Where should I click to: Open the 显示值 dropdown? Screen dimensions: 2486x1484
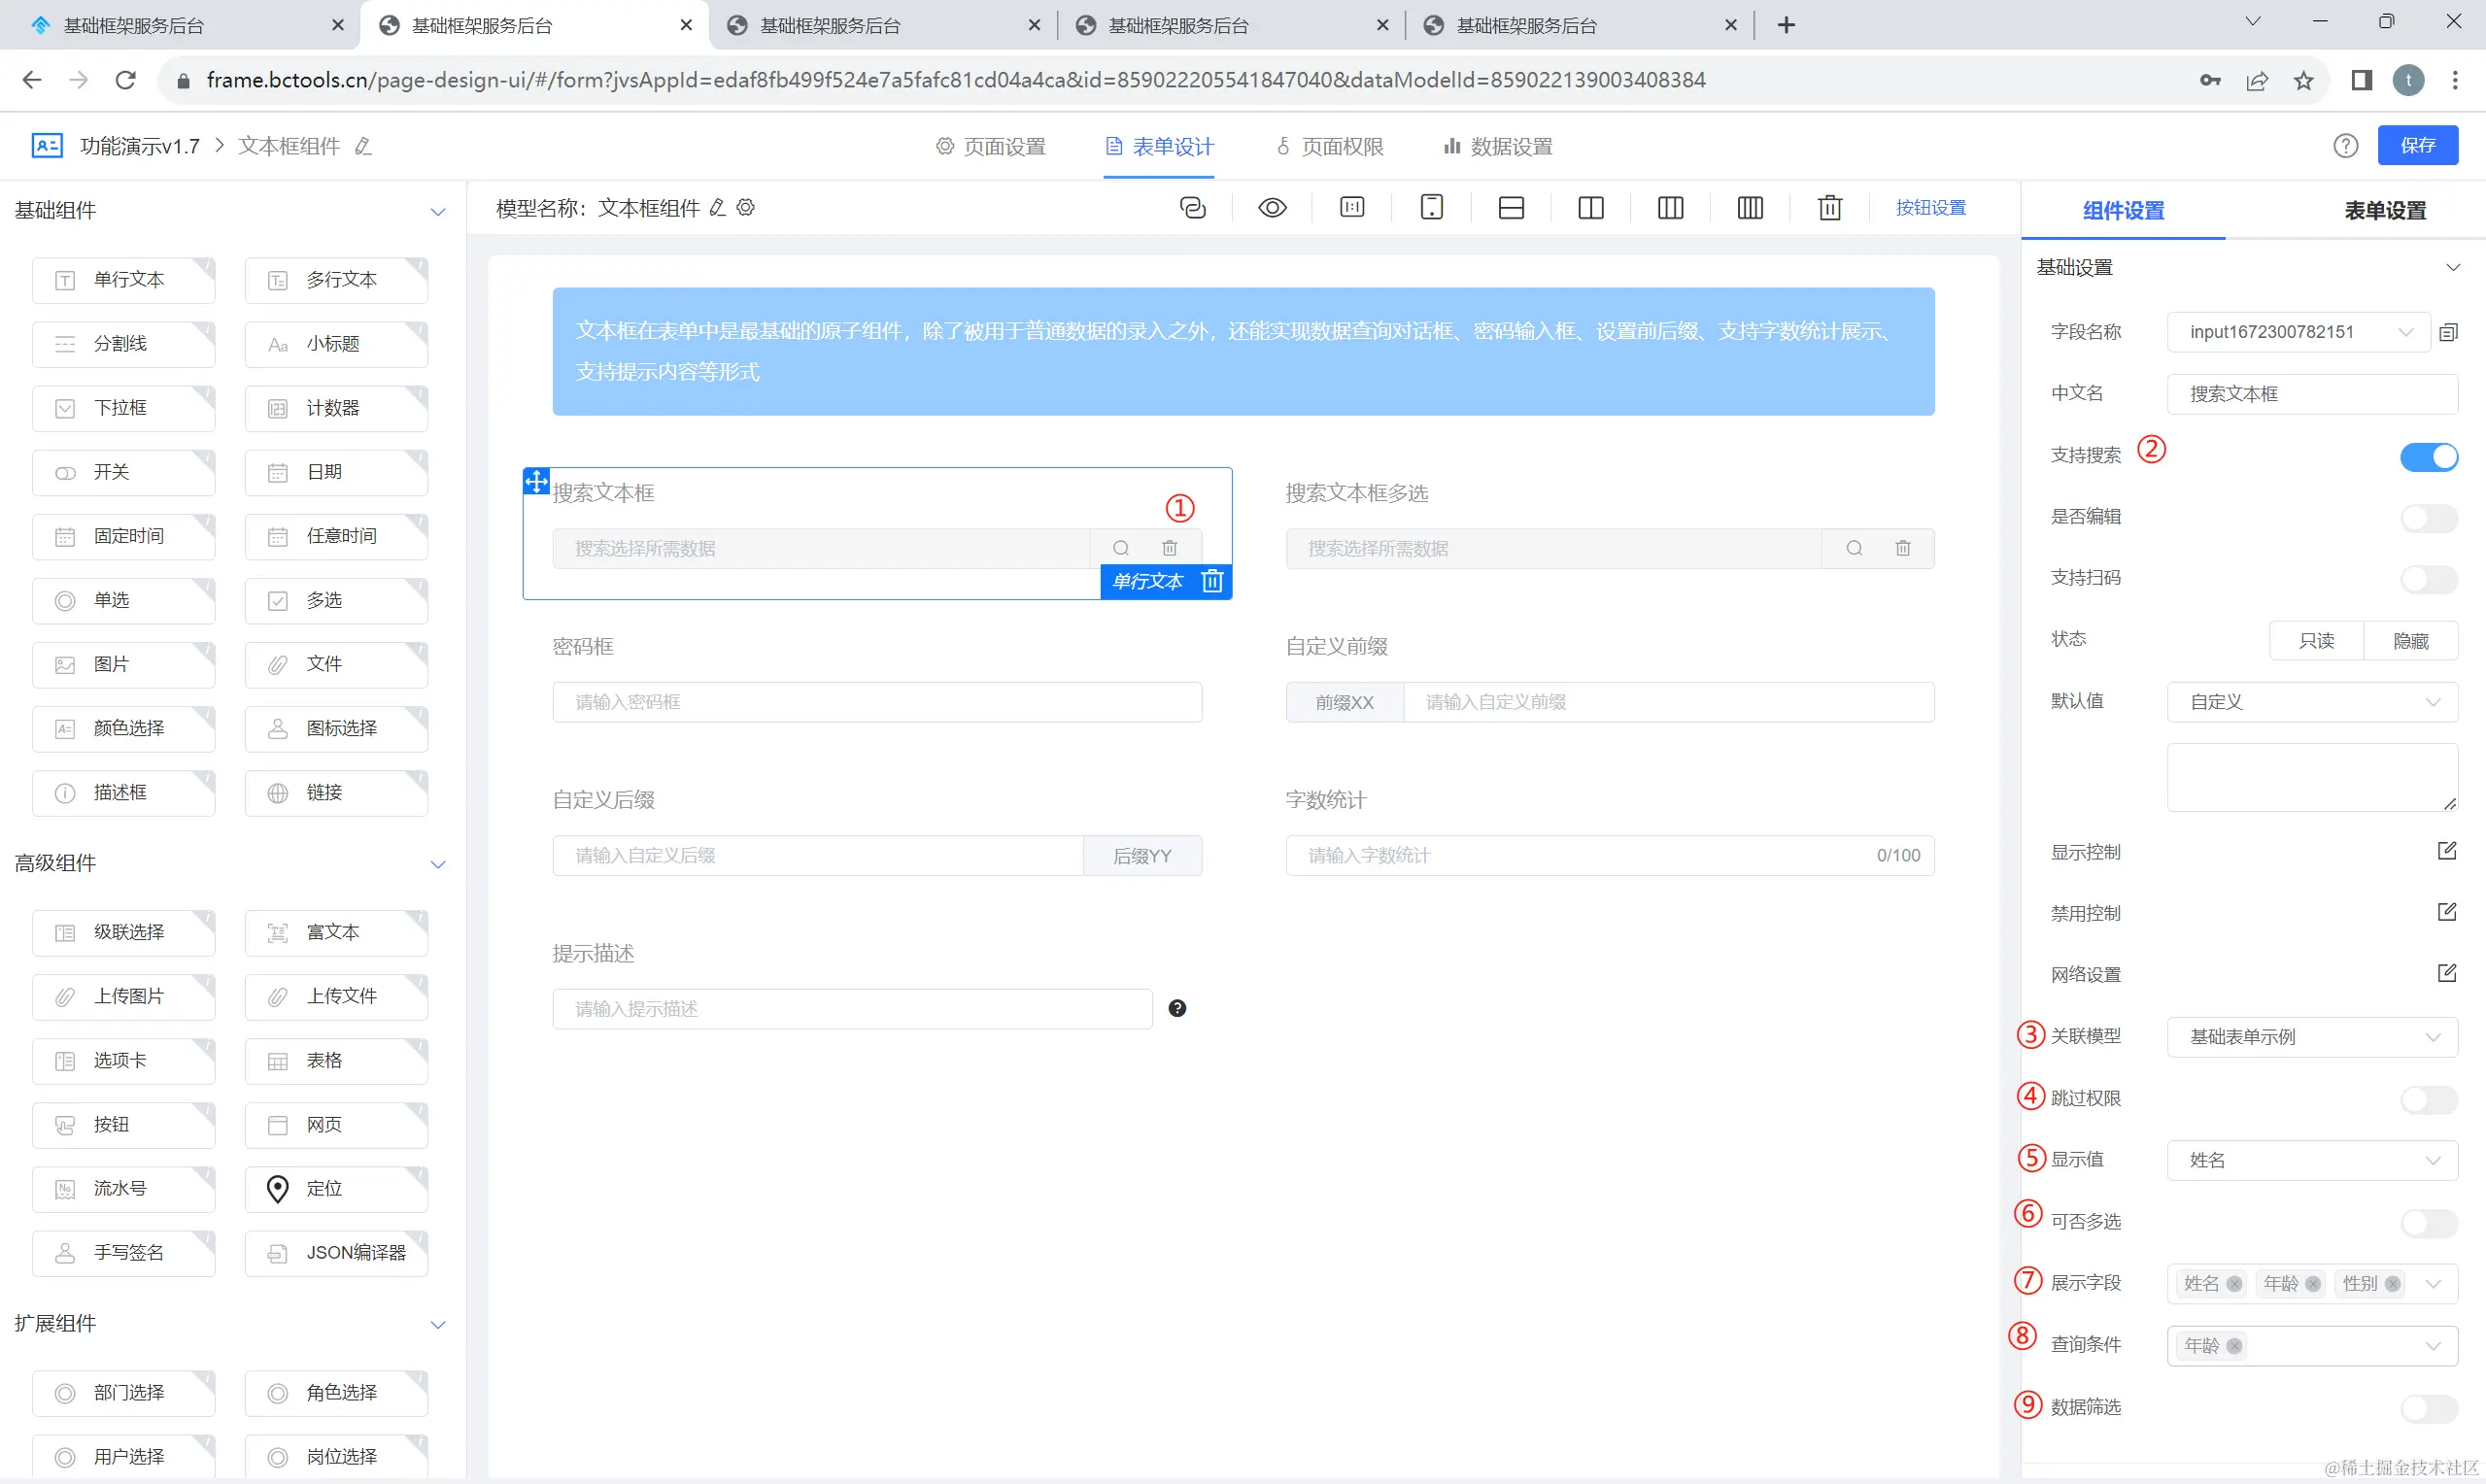tap(2311, 1160)
